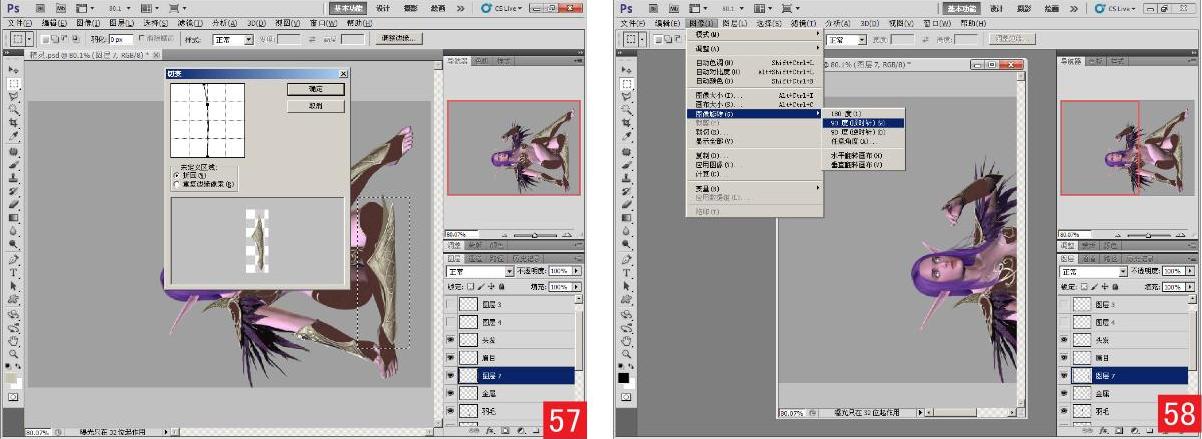Open 样式 dropdown in left options bar
This screenshot has height=439, width=1202.
click(x=234, y=39)
